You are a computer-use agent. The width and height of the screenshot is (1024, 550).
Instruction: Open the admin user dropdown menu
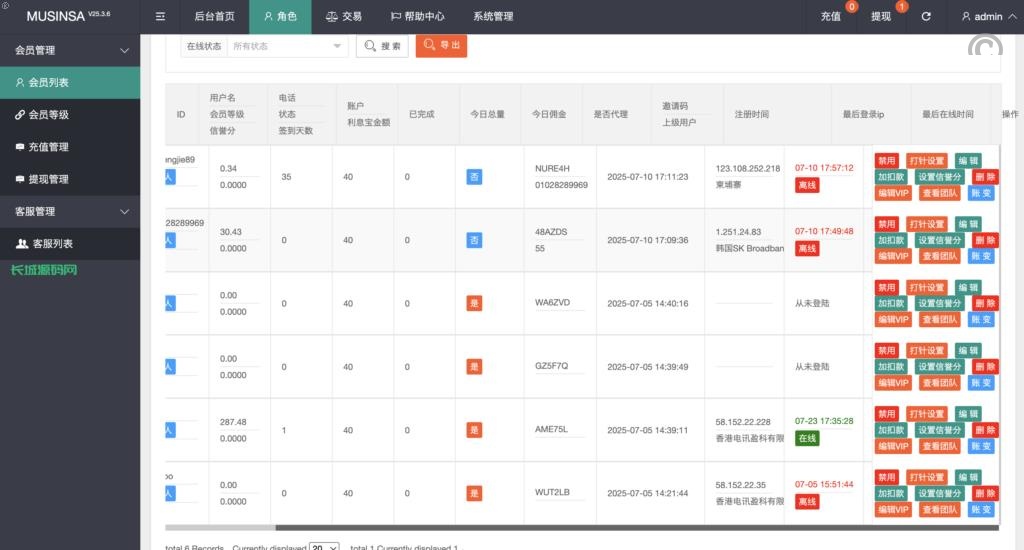tap(982, 17)
